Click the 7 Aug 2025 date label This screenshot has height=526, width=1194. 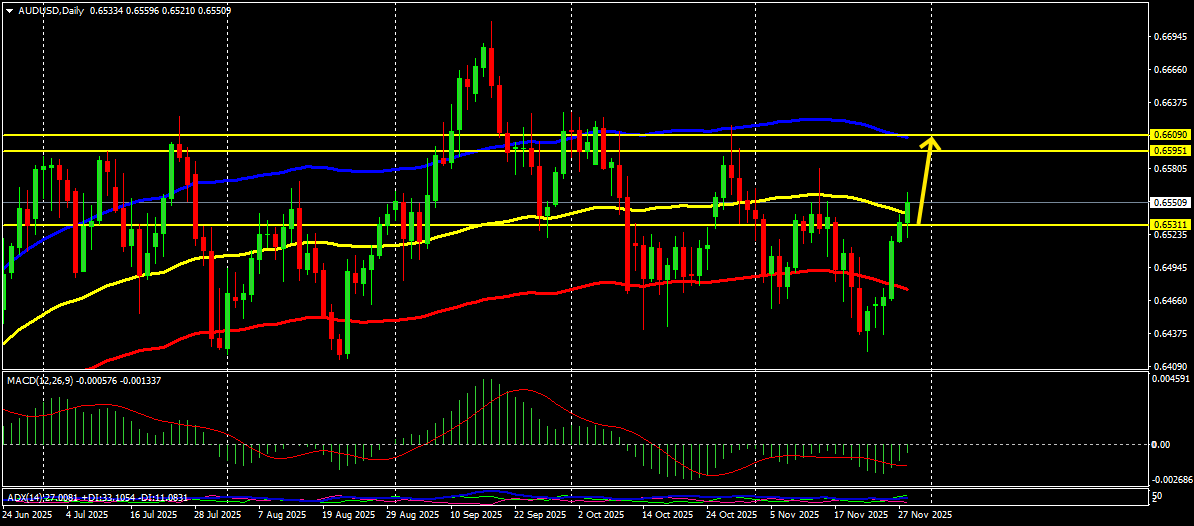[x=281, y=515]
